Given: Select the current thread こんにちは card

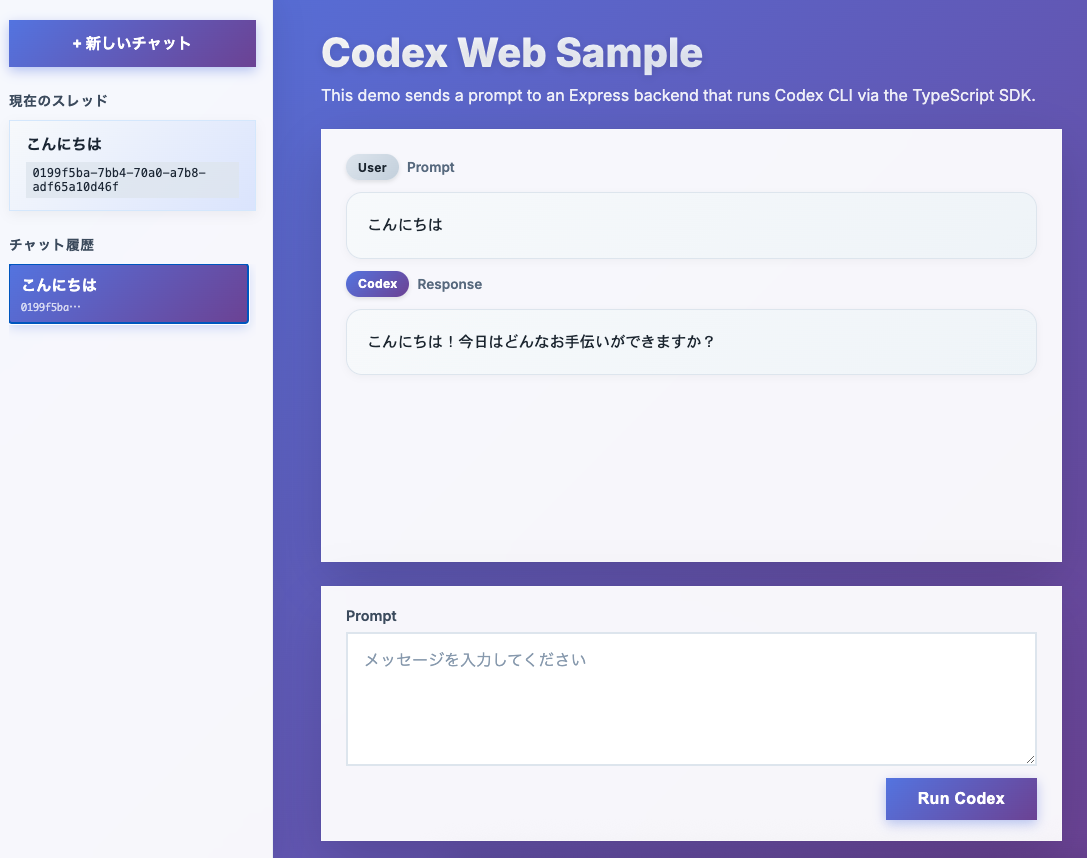Looking at the screenshot, I should tap(132, 166).
